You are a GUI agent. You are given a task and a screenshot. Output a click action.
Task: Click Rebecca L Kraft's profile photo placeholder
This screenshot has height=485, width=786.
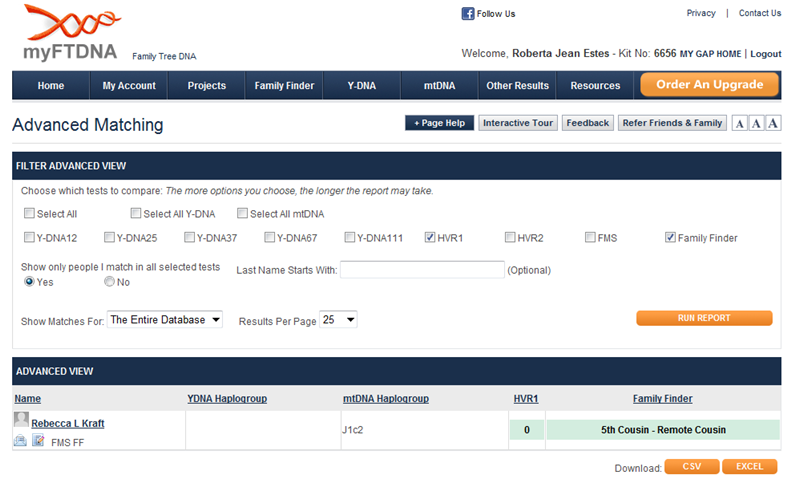[21, 421]
